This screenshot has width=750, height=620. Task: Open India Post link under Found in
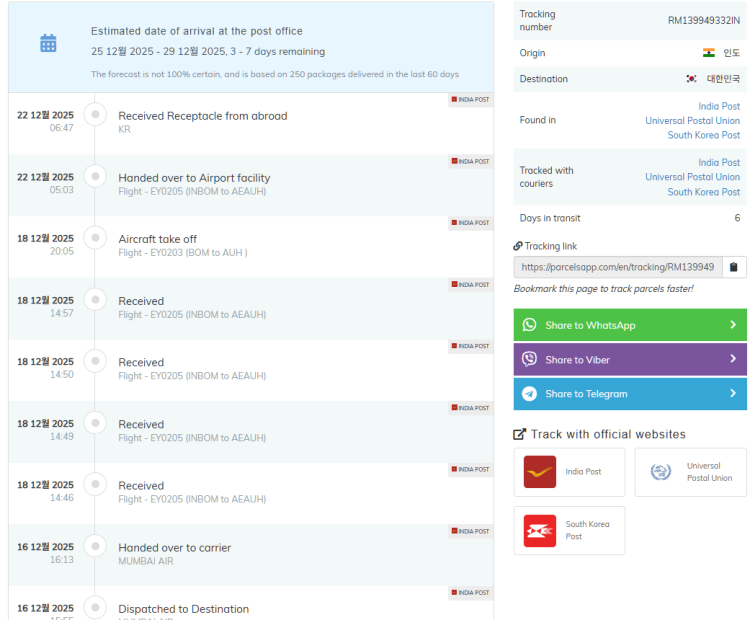[x=718, y=106]
